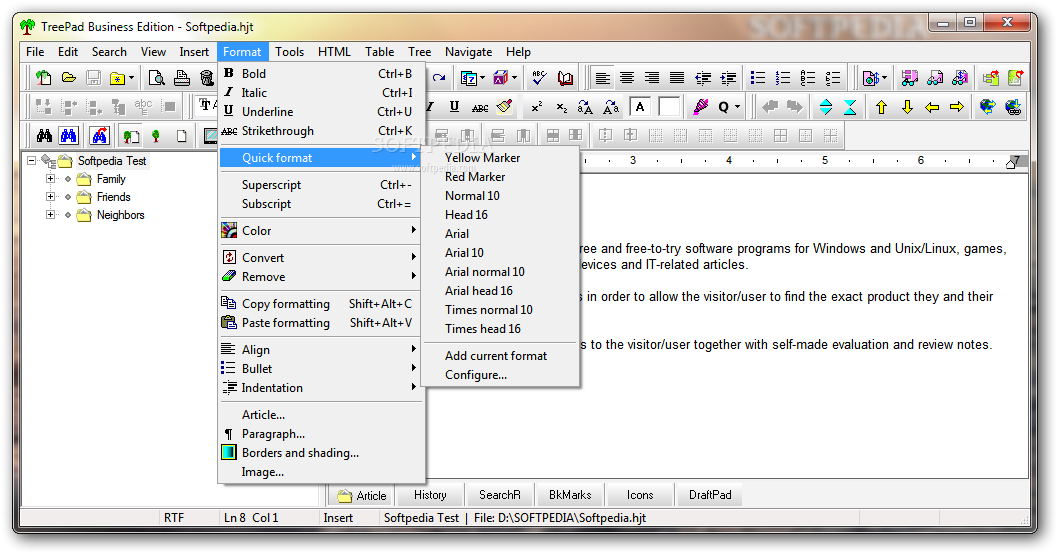This screenshot has height=554, width=1058.
Task: Toggle tree-and-article view button
Action: (131, 136)
